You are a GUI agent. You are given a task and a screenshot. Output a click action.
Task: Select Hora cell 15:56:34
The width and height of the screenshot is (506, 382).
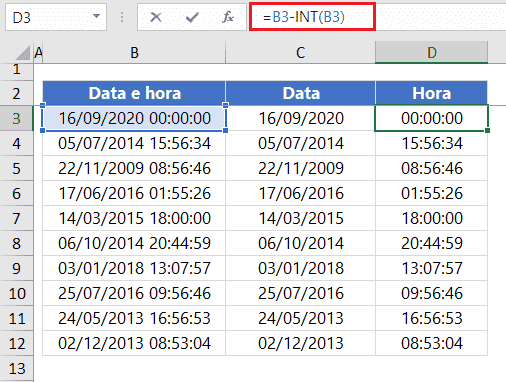[431, 143]
